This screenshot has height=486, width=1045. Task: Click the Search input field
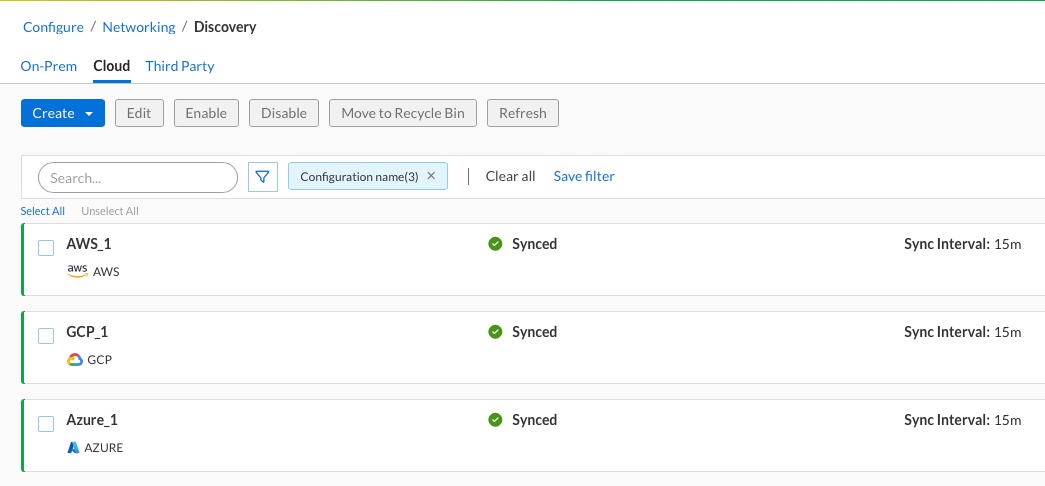[x=137, y=177]
